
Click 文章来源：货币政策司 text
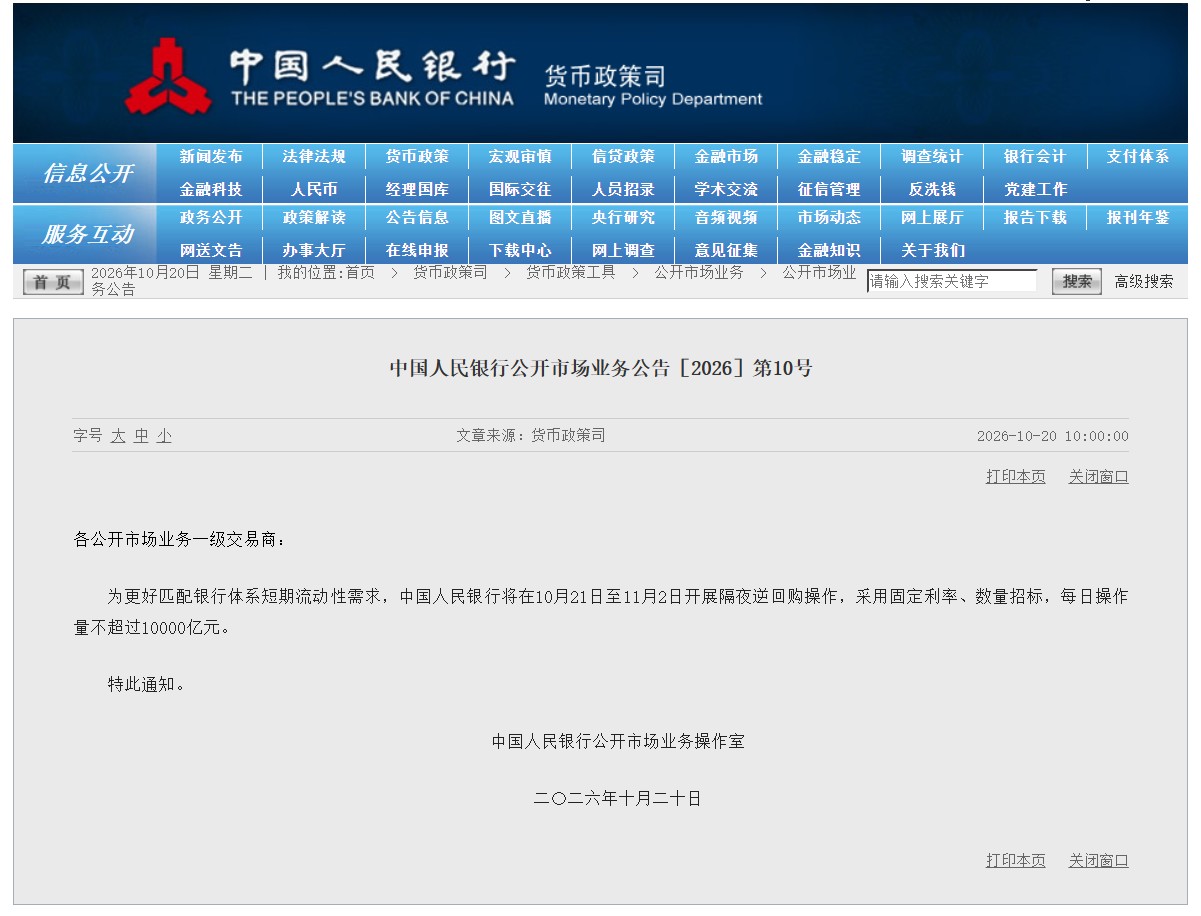[x=531, y=436]
